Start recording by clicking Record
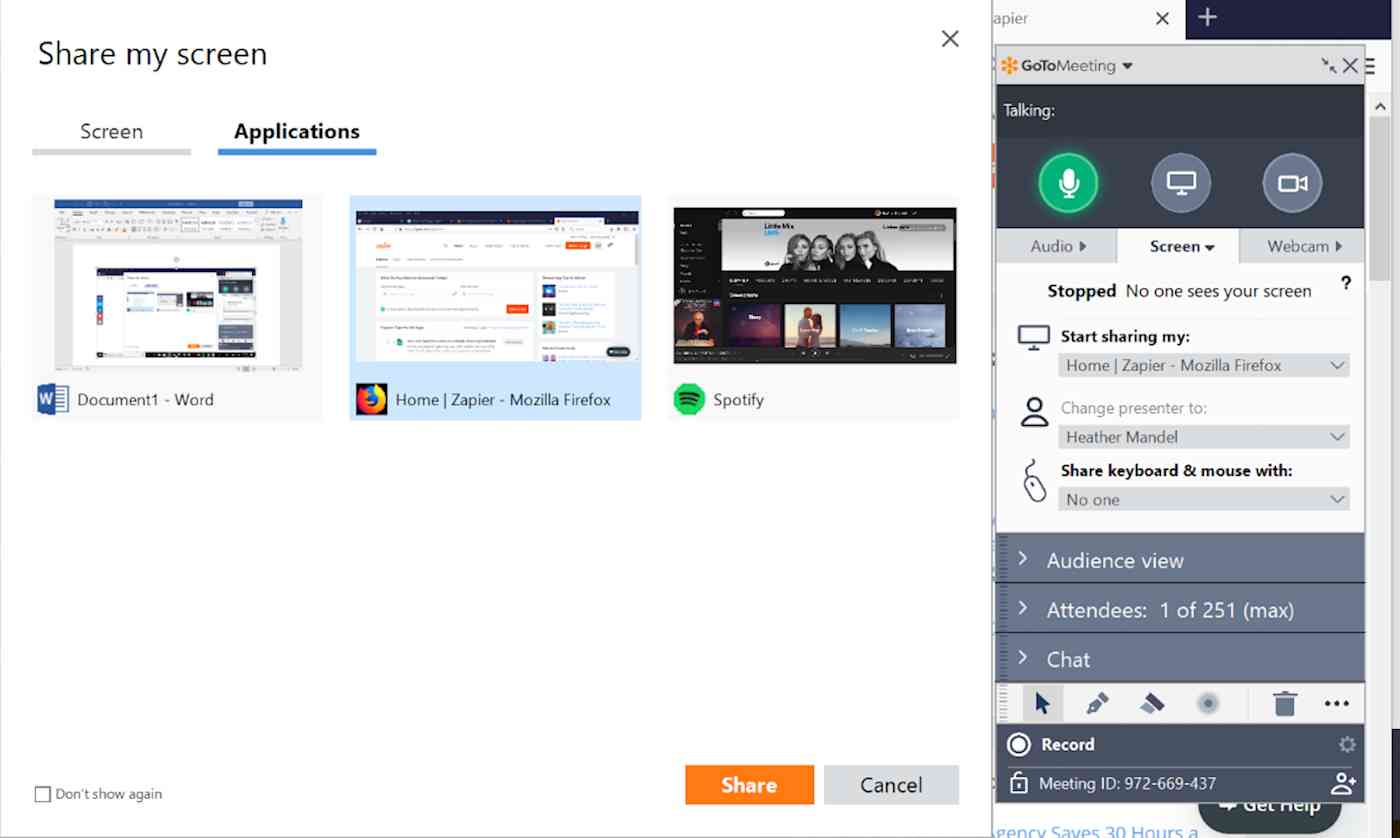Image resolution: width=1400 pixels, height=838 pixels. (1050, 744)
